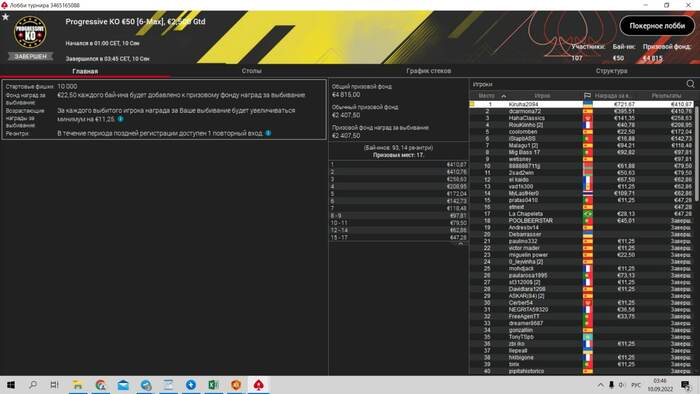Click the ЗАВЕРШЕН status badge
Screen dimensions: 700x394
pyautogui.click(x=30, y=56)
